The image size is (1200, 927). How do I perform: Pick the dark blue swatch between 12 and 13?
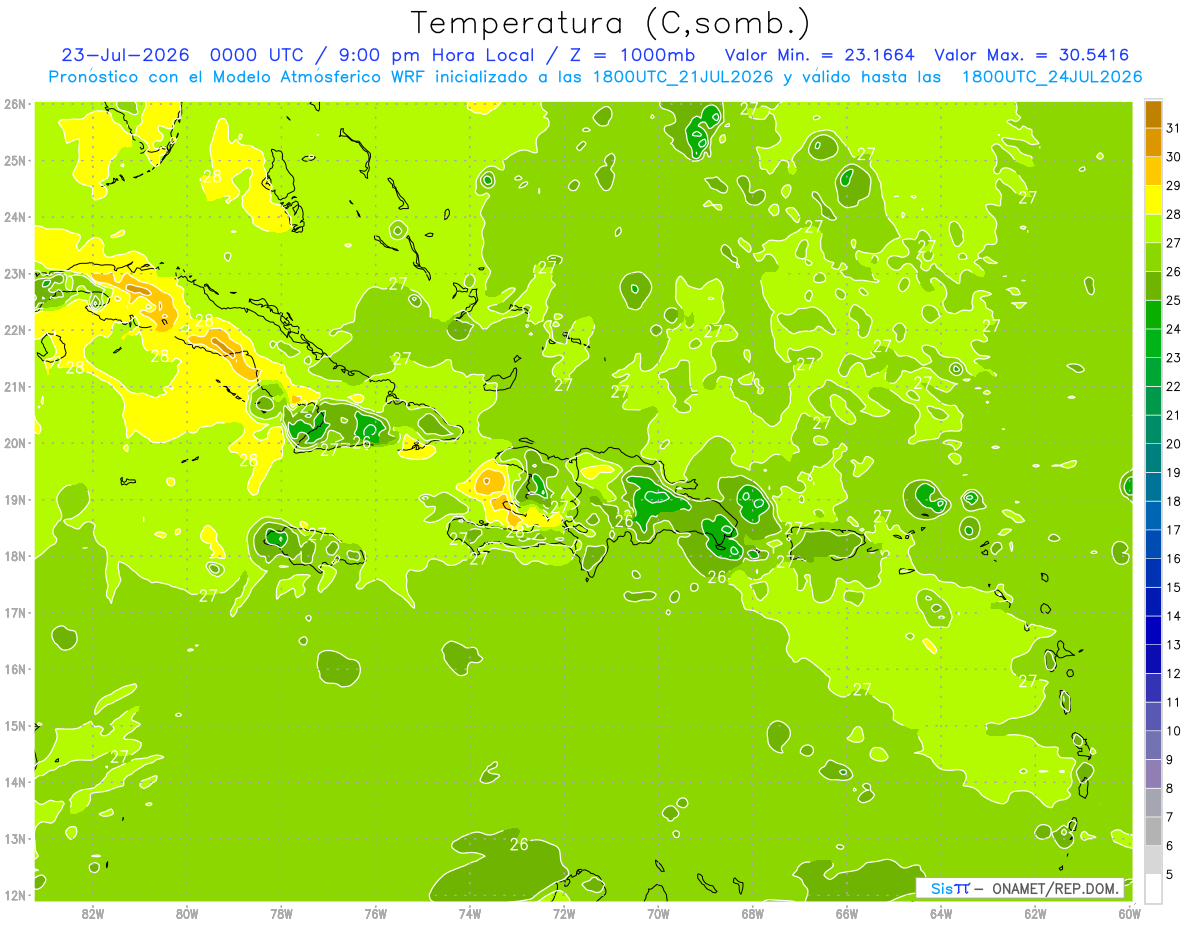(x=1153, y=659)
